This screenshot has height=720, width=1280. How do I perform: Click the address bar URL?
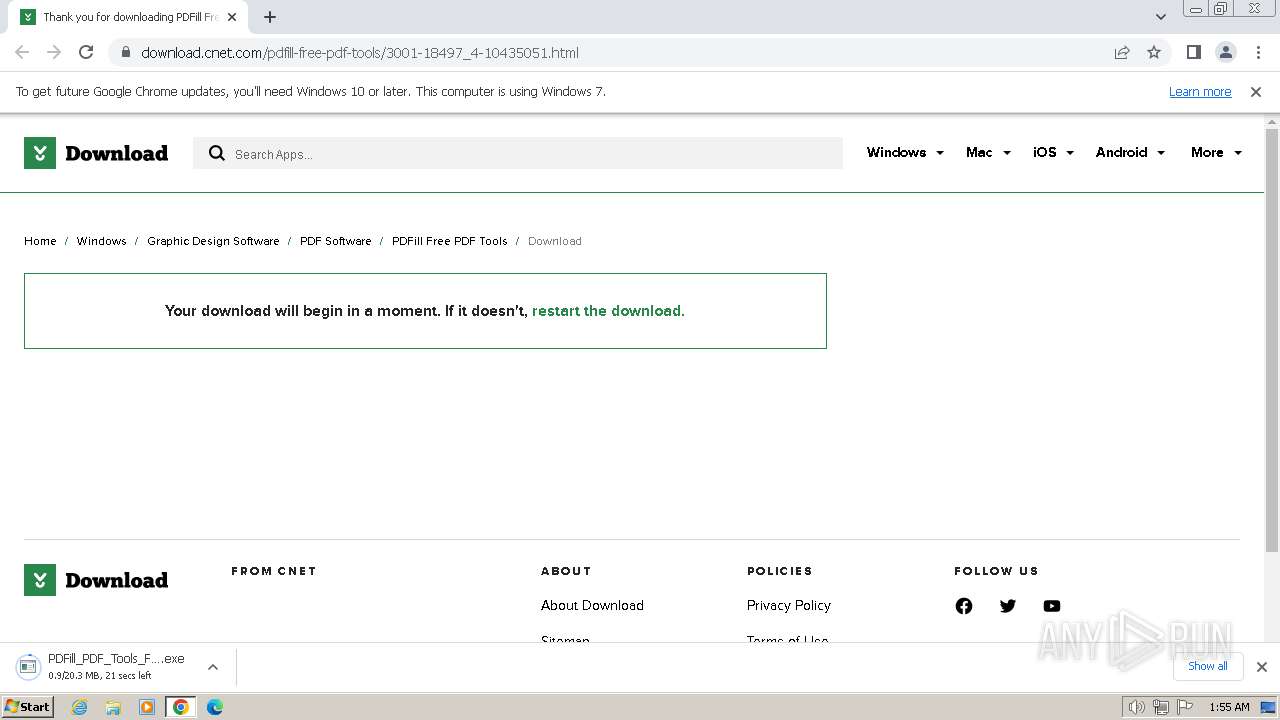pos(360,53)
